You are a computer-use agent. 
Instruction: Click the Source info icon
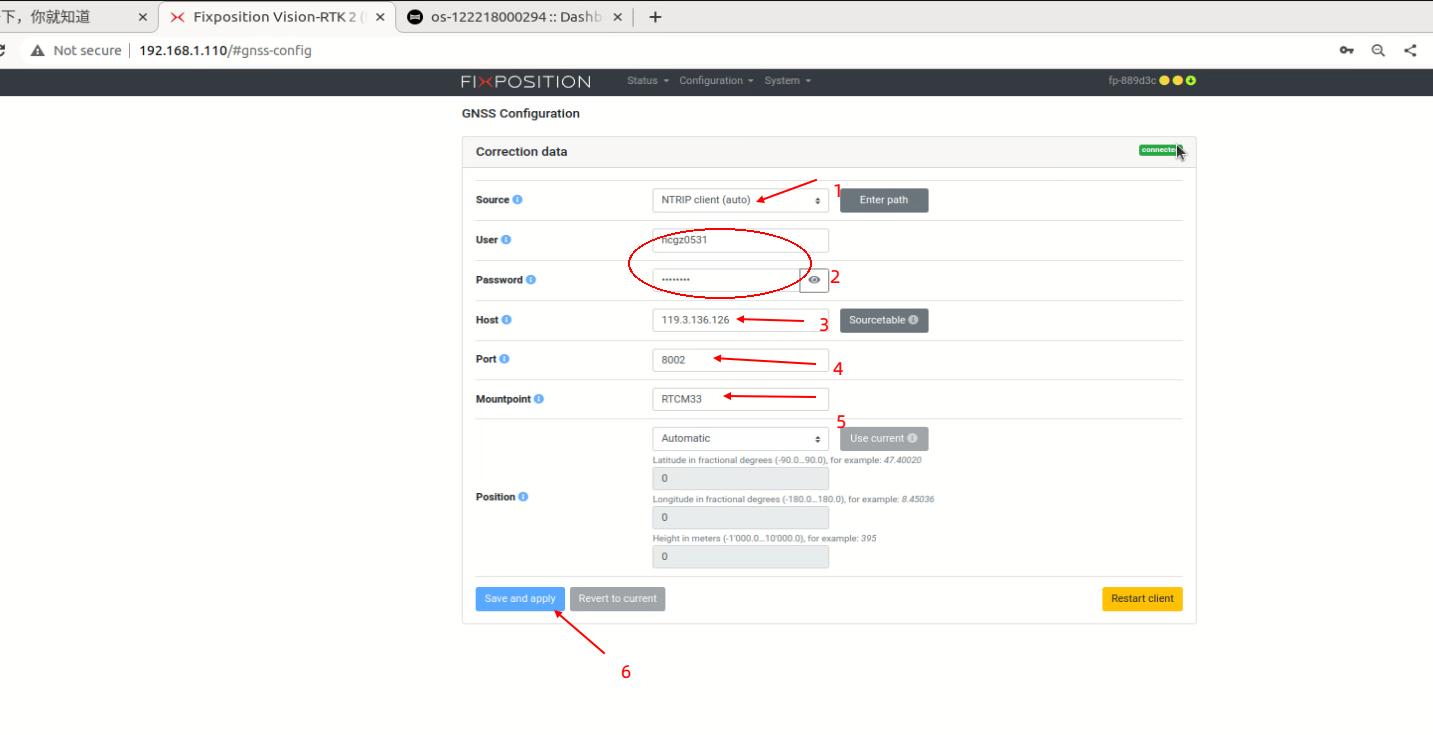(x=517, y=200)
